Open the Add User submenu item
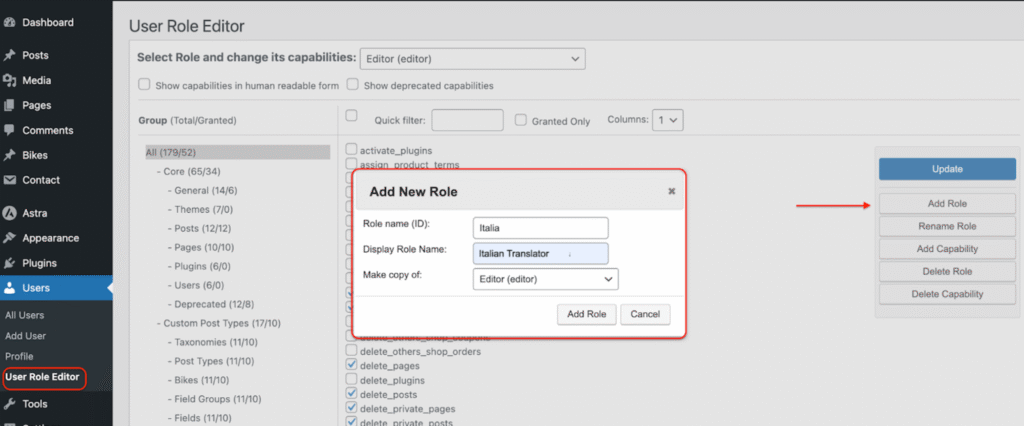This screenshot has width=1024, height=426. pyautogui.click(x=25, y=336)
